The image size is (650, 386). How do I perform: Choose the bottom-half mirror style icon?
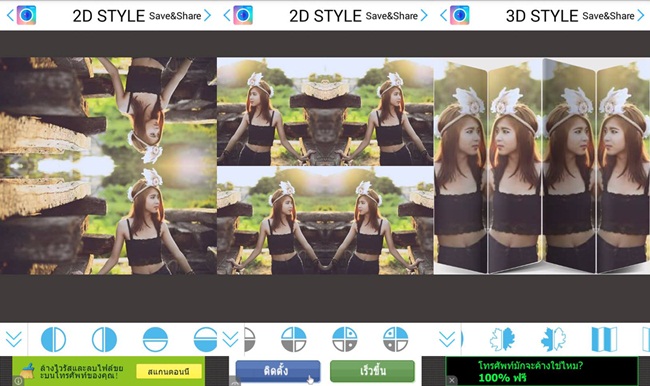tap(205, 339)
